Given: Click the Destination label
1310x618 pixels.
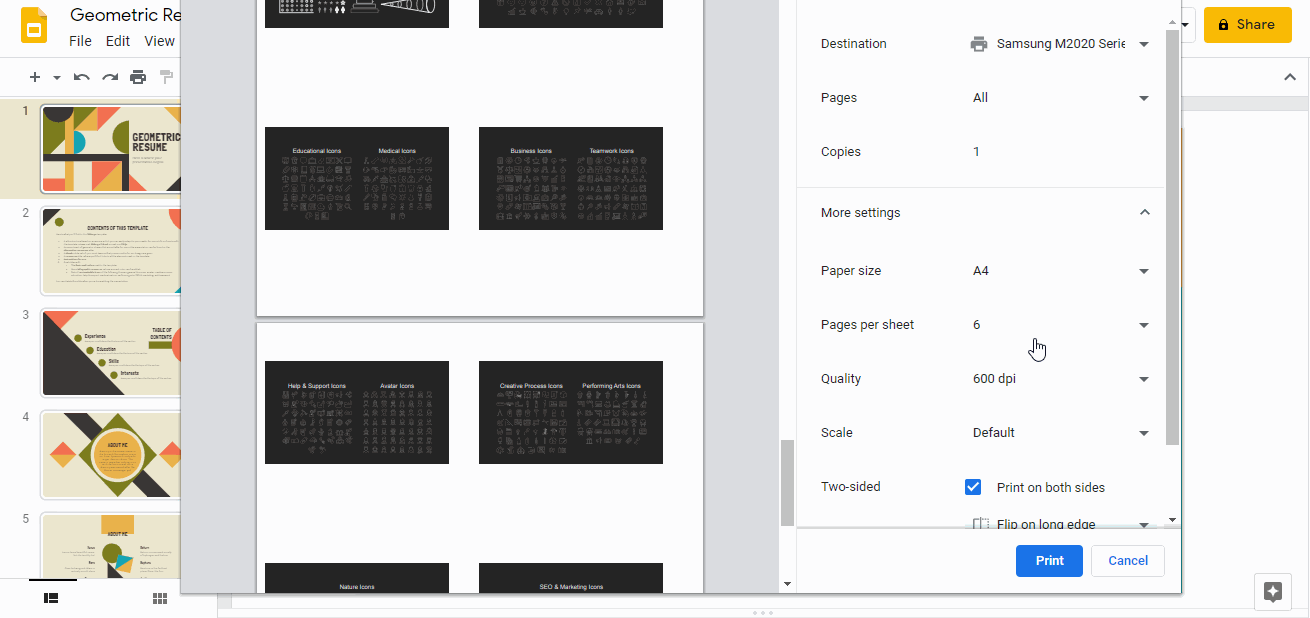Looking at the screenshot, I should click(x=854, y=44).
